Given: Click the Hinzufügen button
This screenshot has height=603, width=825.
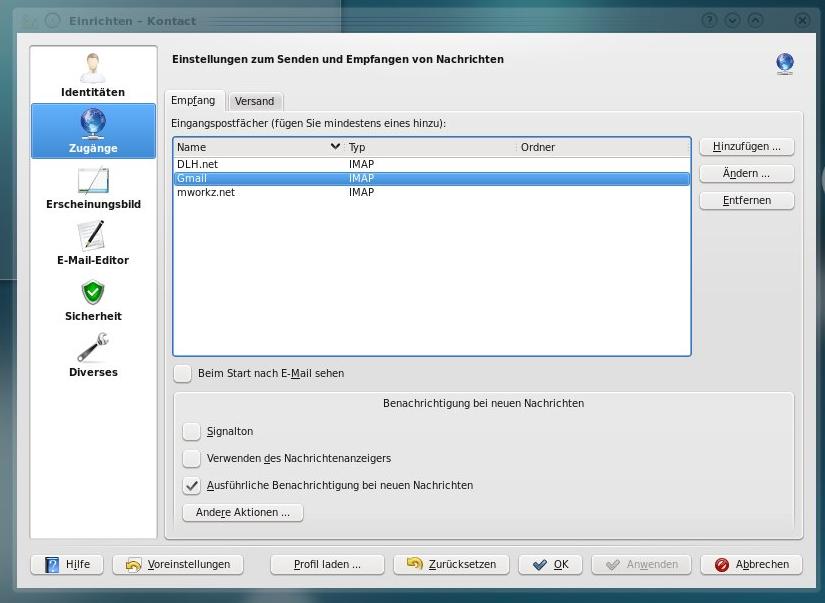Looking at the screenshot, I should tap(746, 147).
